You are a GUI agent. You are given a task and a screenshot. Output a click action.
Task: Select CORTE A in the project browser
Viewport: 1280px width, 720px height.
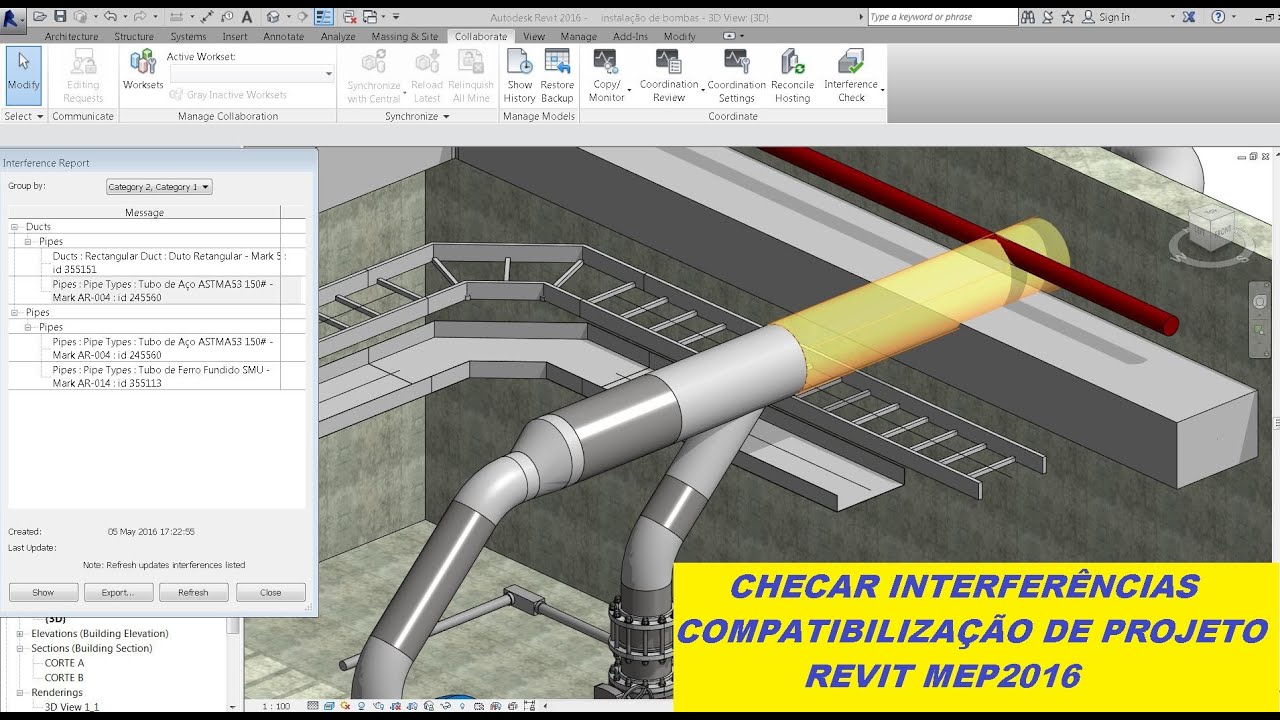click(x=64, y=663)
